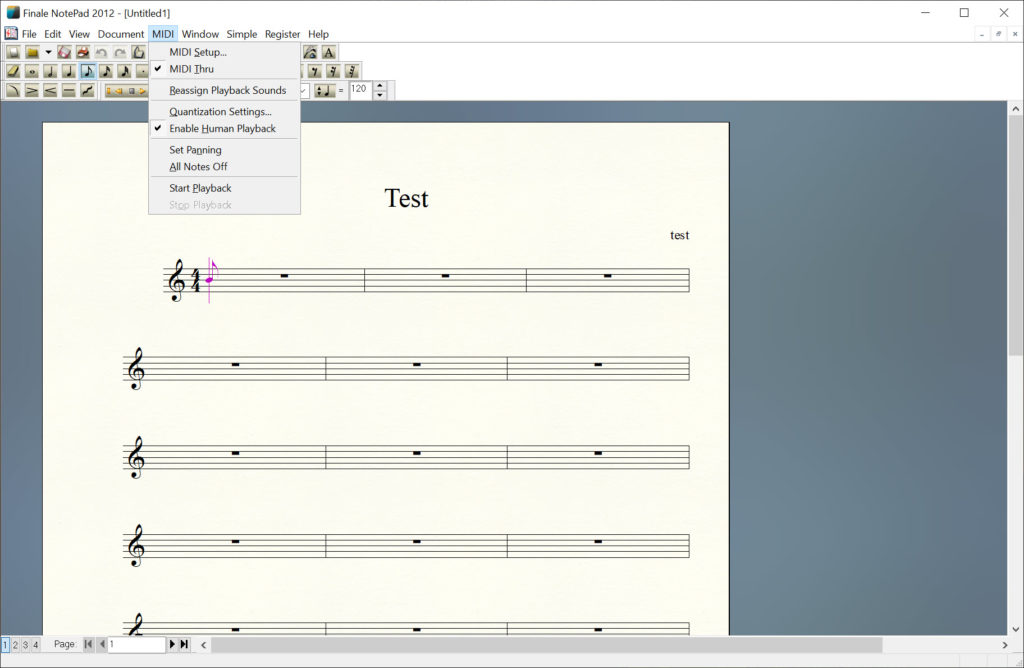Select the Hand Grabber tool
This screenshot has height=668, width=1024.
(138, 52)
